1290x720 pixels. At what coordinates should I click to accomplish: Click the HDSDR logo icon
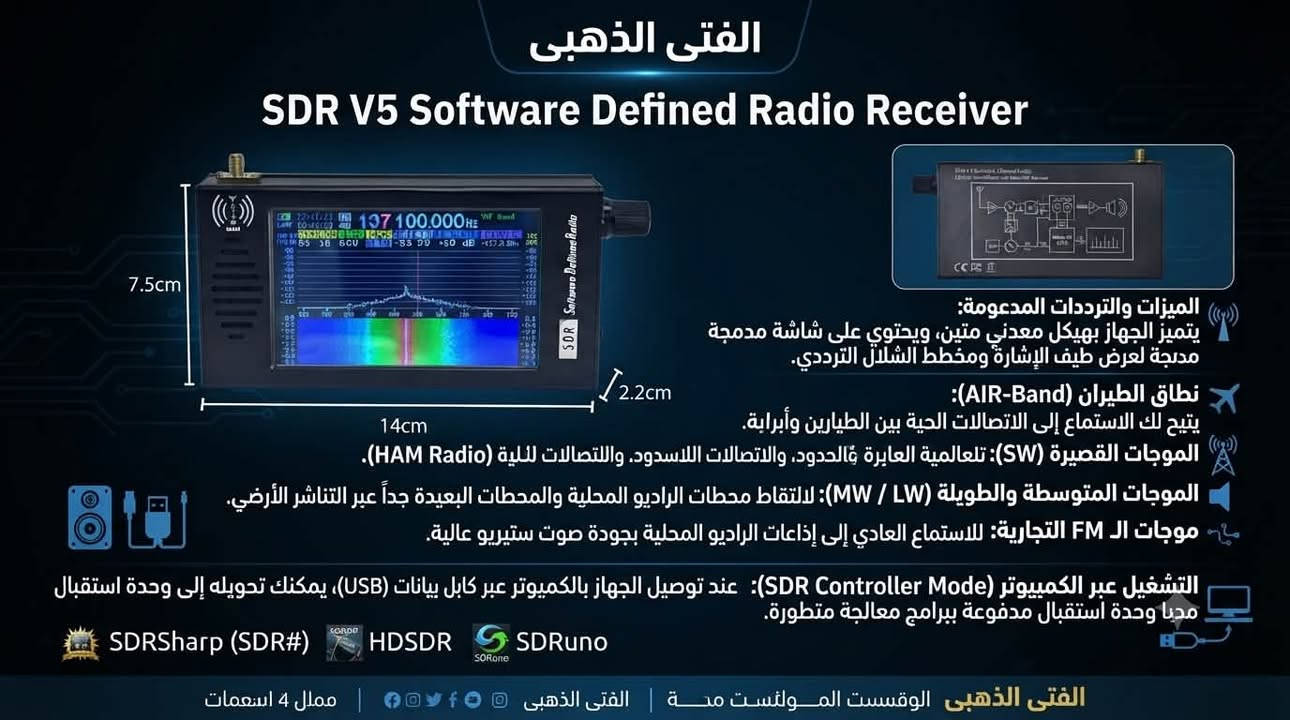point(345,642)
